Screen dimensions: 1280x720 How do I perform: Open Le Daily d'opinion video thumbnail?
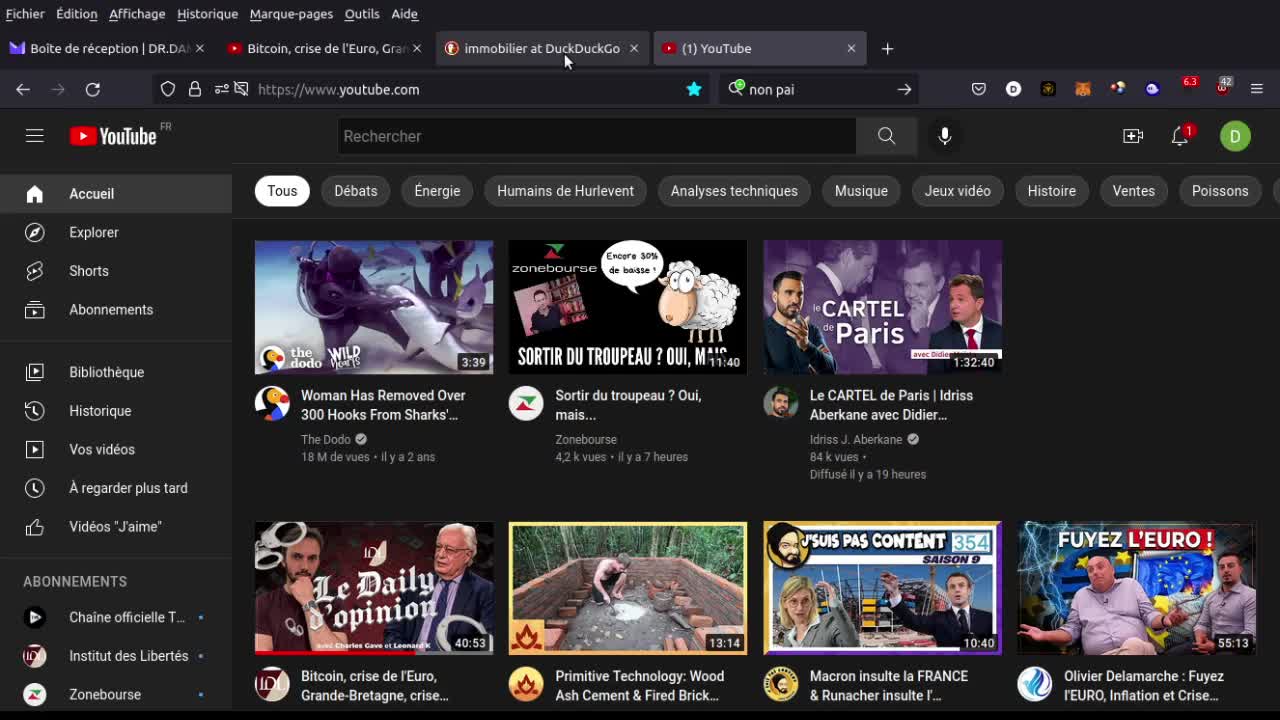pos(374,588)
